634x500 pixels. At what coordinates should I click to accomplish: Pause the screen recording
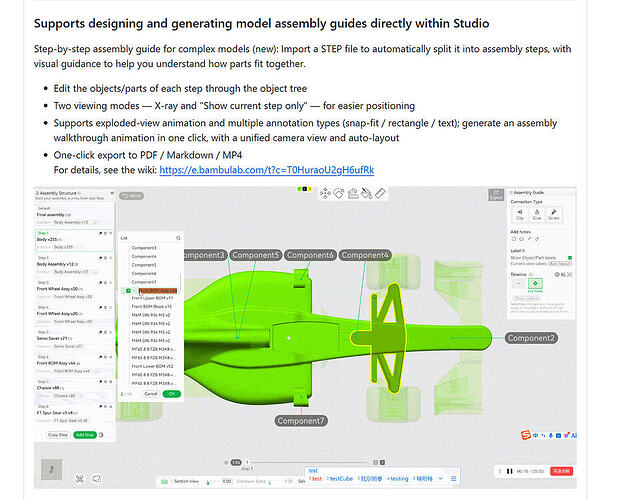point(509,471)
